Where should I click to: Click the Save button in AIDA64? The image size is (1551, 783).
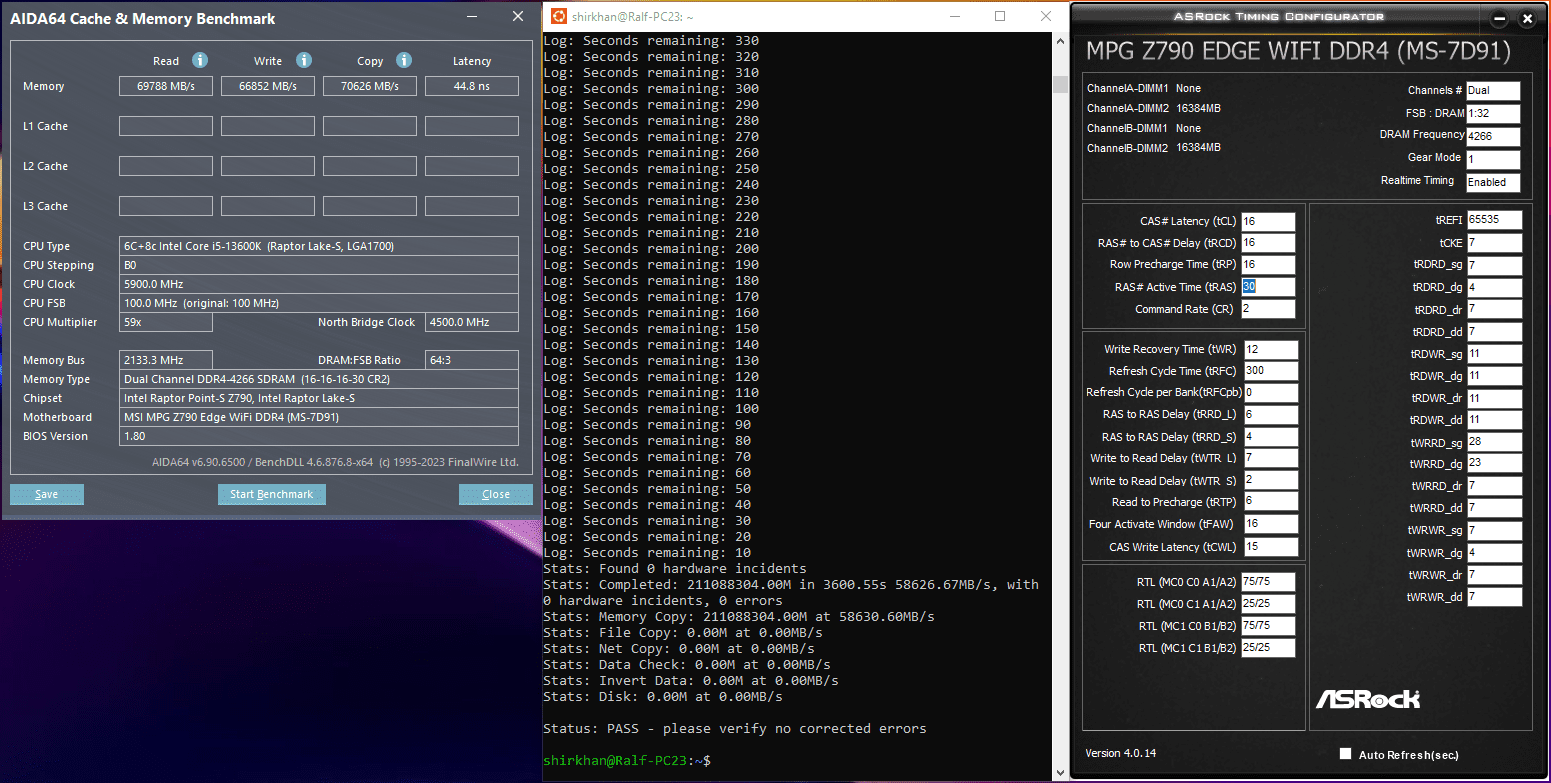pyautogui.click(x=47, y=494)
